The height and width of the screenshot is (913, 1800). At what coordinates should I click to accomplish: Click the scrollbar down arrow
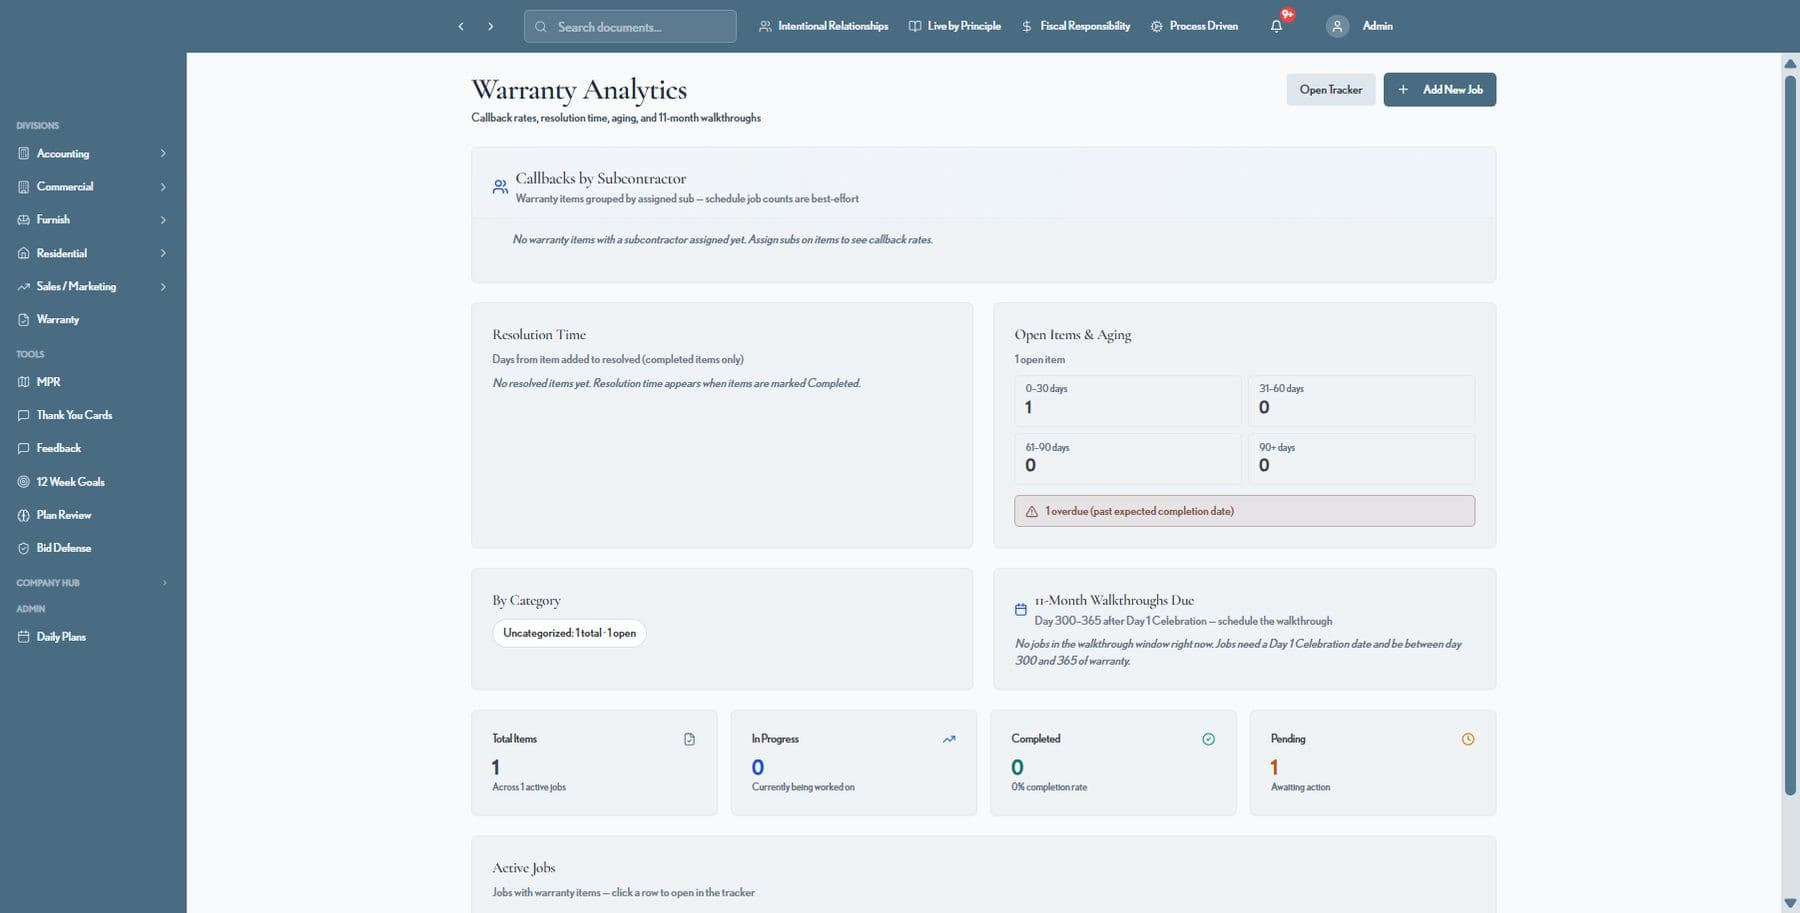click(x=1790, y=903)
